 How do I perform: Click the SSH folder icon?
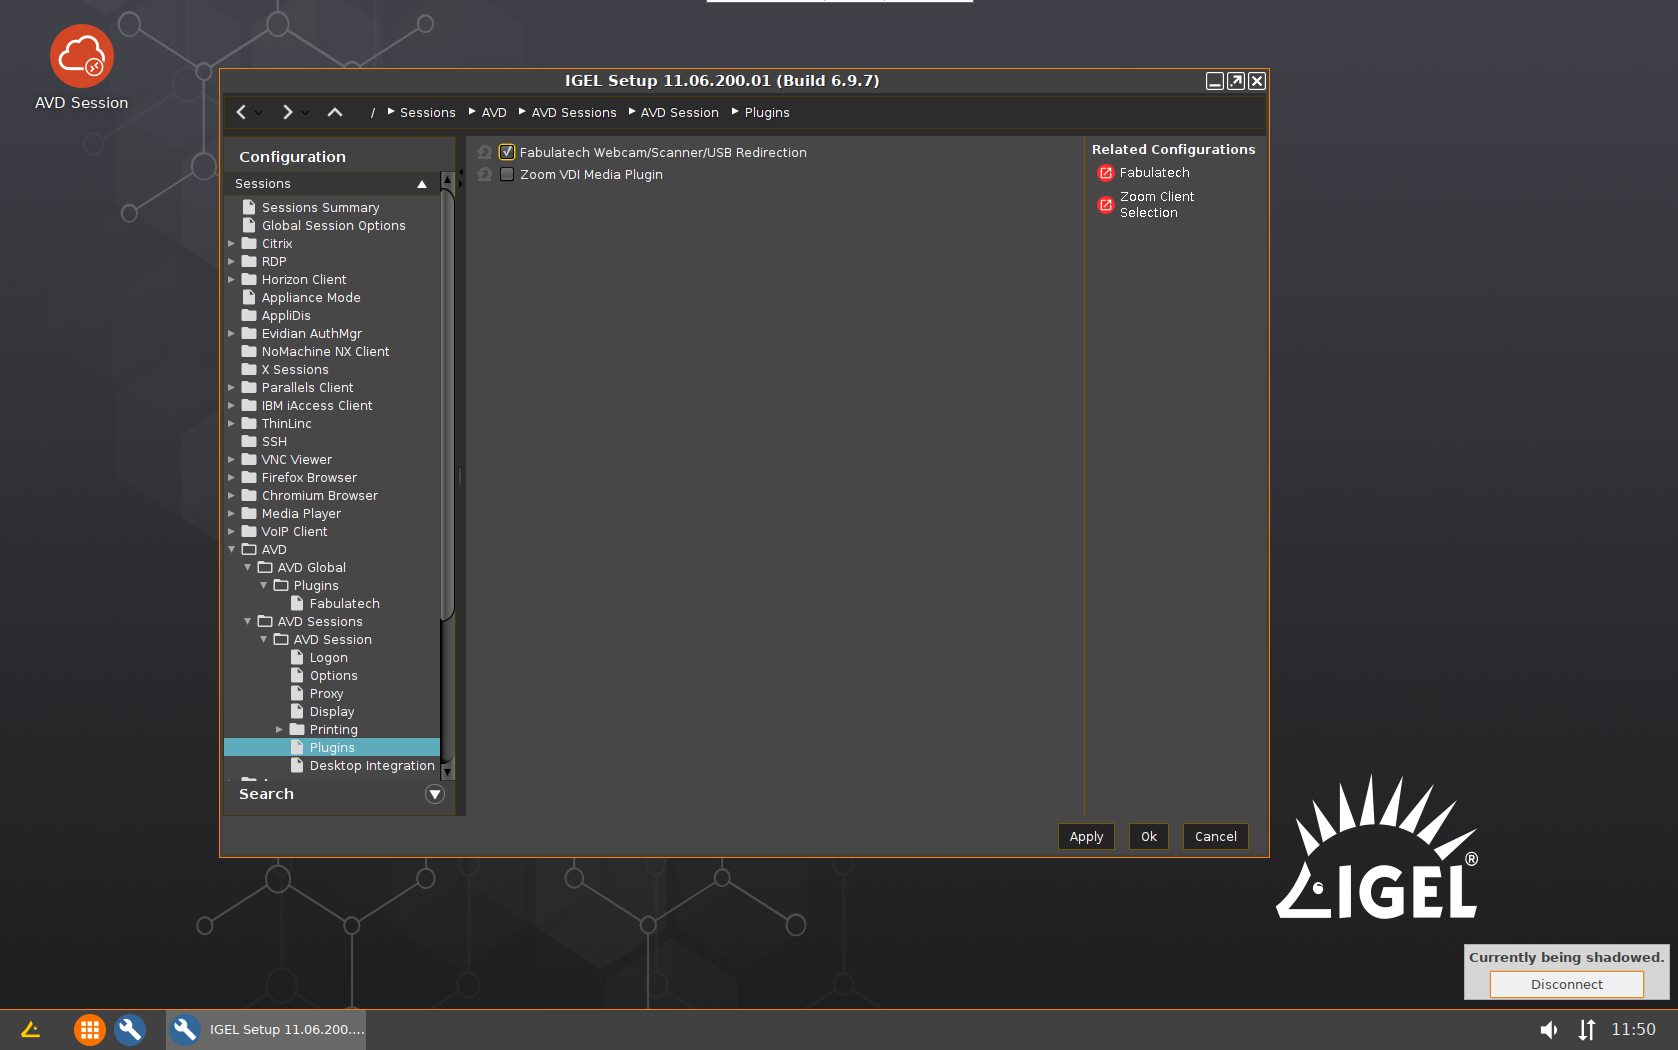249,441
